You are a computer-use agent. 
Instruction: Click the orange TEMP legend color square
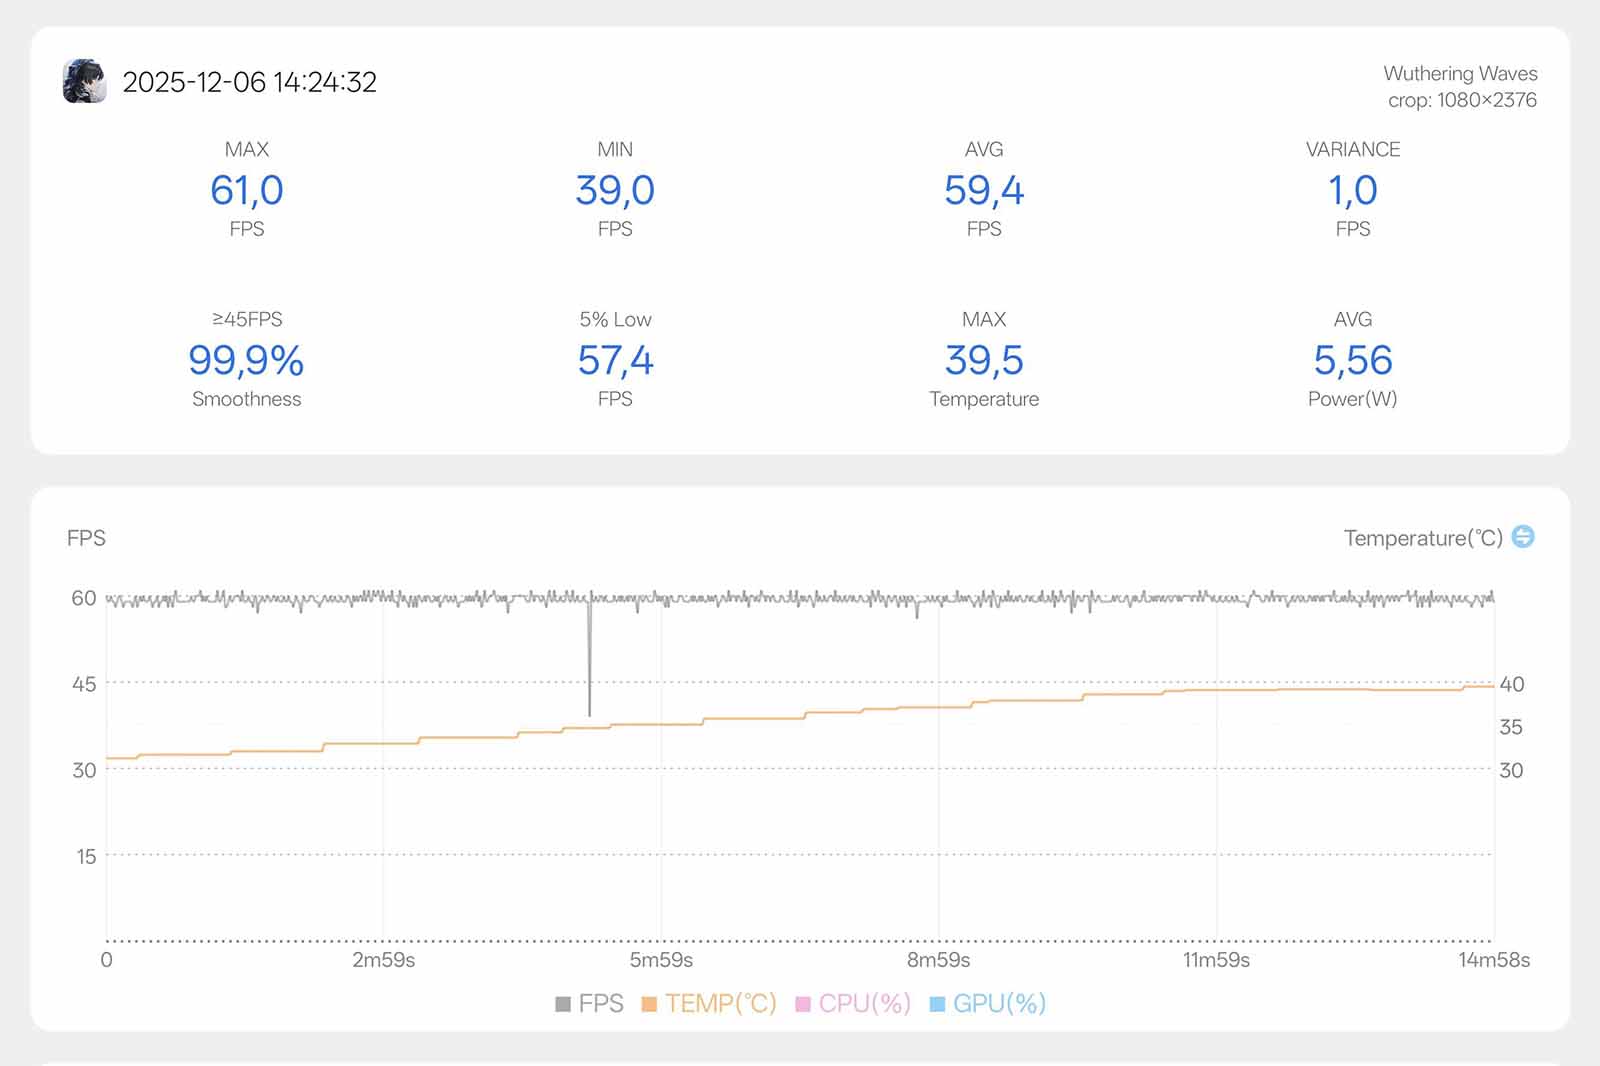point(649,1004)
